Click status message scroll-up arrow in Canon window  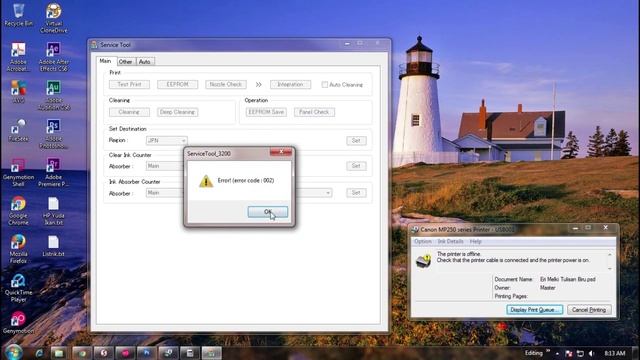[610, 255]
